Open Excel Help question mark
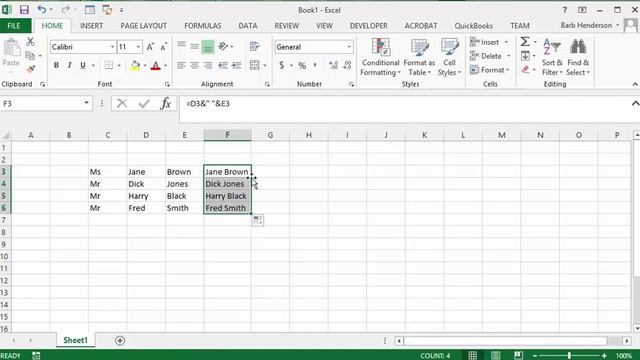Image resolution: width=640 pixels, height=360 pixels. [x=564, y=10]
